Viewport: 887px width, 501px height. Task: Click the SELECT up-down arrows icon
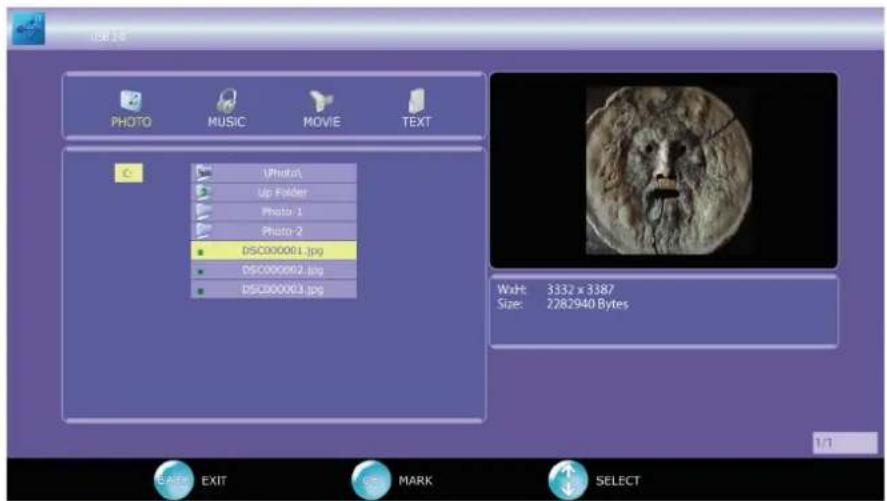tap(568, 481)
